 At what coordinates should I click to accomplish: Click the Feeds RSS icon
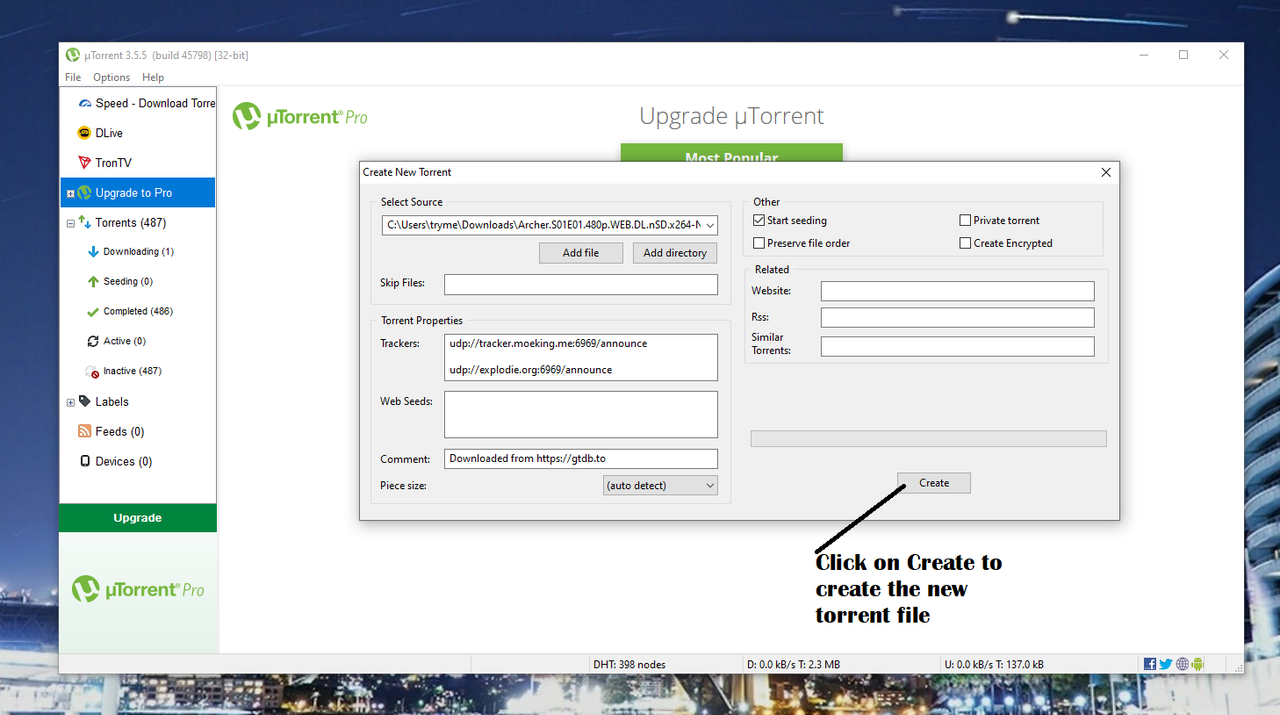(85, 431)
